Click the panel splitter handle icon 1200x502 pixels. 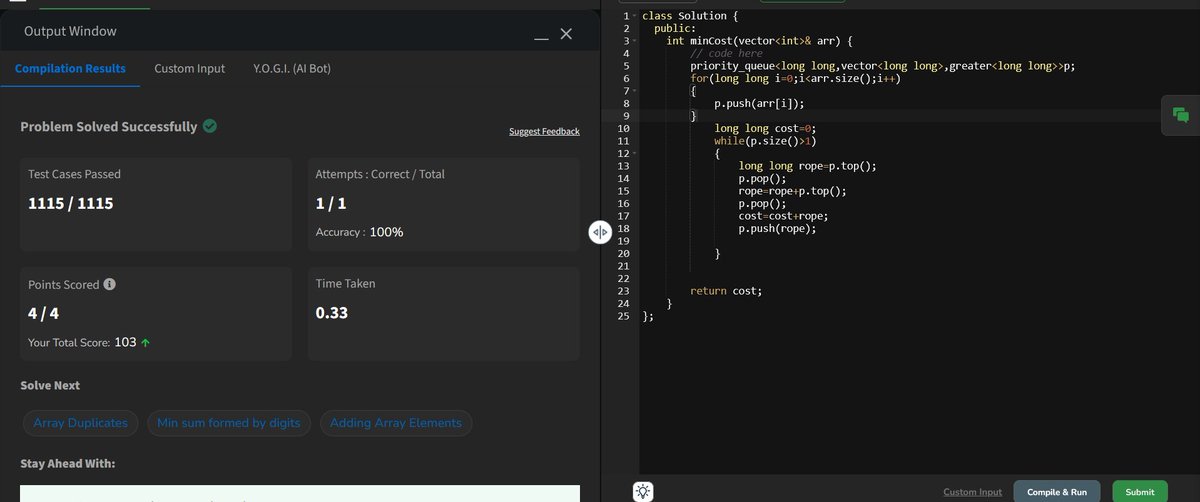point(600,232)
